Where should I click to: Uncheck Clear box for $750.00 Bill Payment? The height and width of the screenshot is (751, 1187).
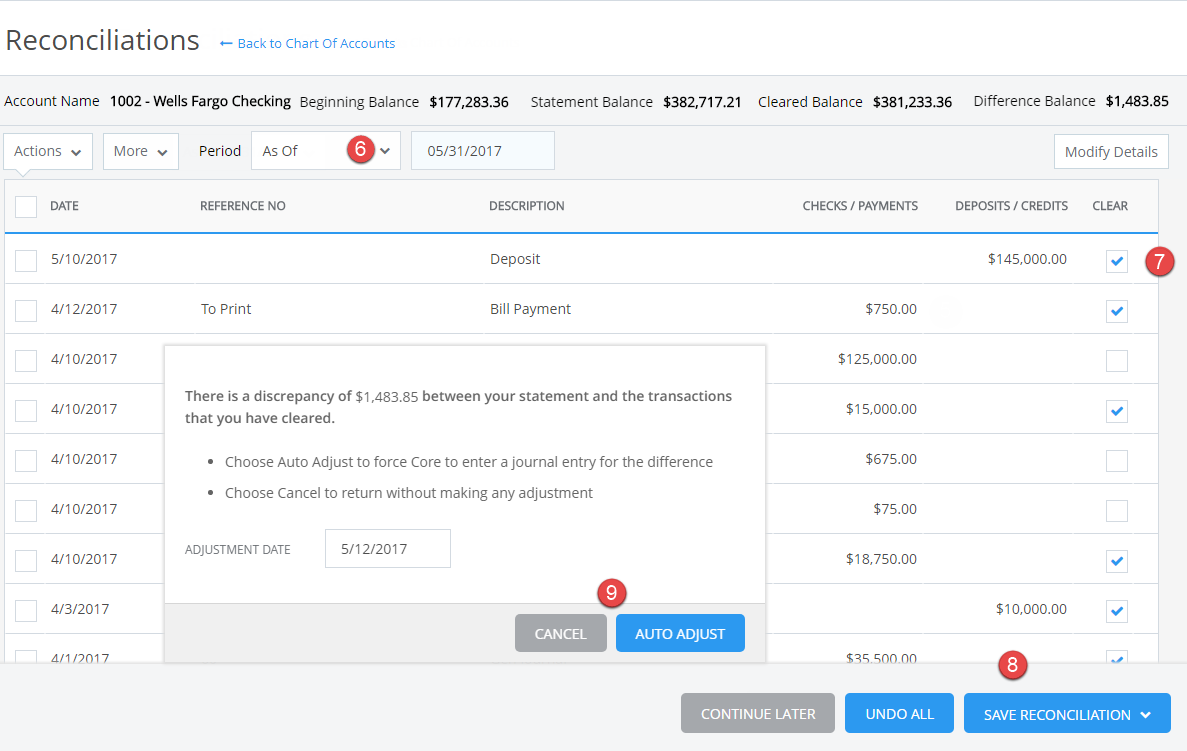pos(1117,310)
